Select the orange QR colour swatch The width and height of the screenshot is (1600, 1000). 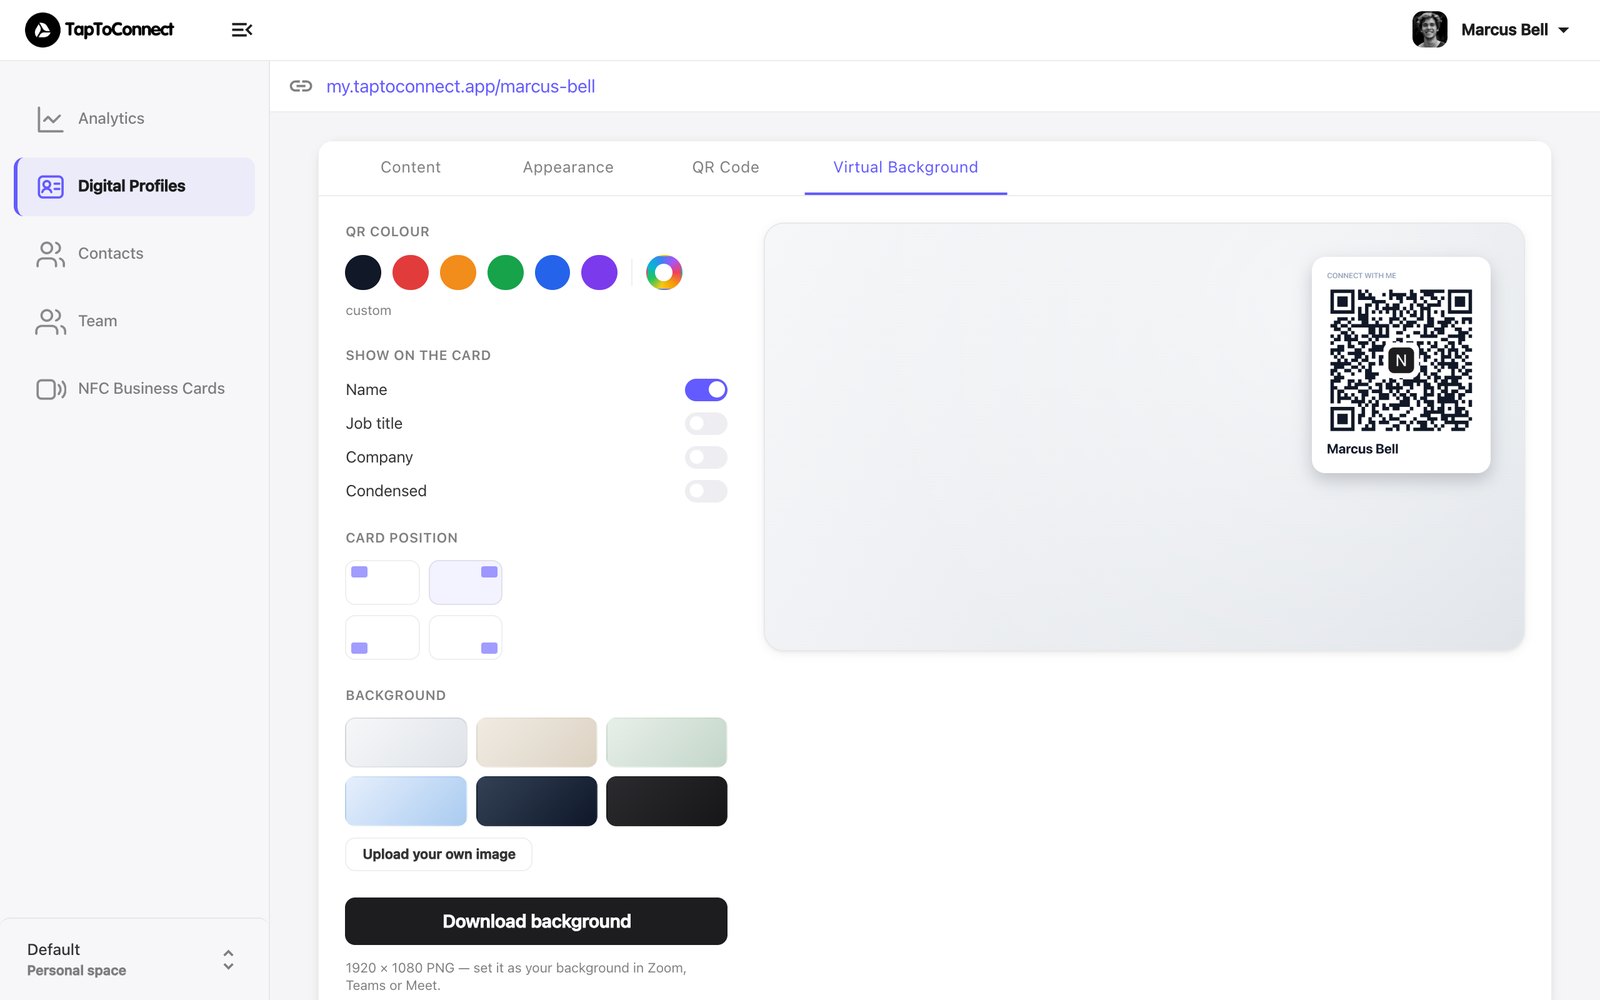[458, 272]
